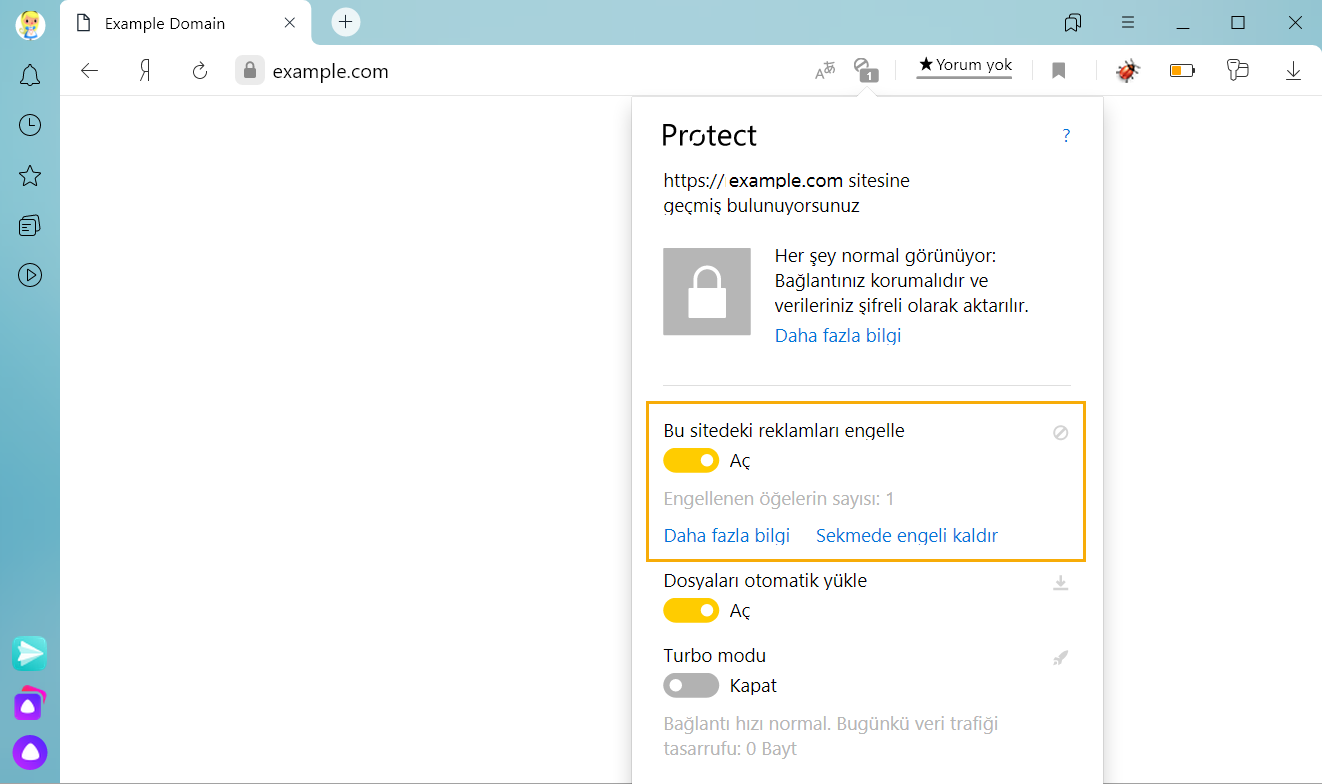Viewport: 1322px width, 784px height.
Task: Click the Protect panel title
Action: pyautogui.click(x=710, y=136)
